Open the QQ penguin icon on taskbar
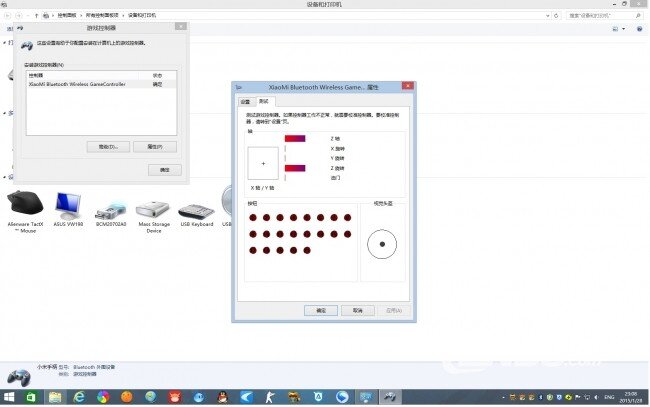The width and height of the screenshot is (650, 407). pos(223,397)
